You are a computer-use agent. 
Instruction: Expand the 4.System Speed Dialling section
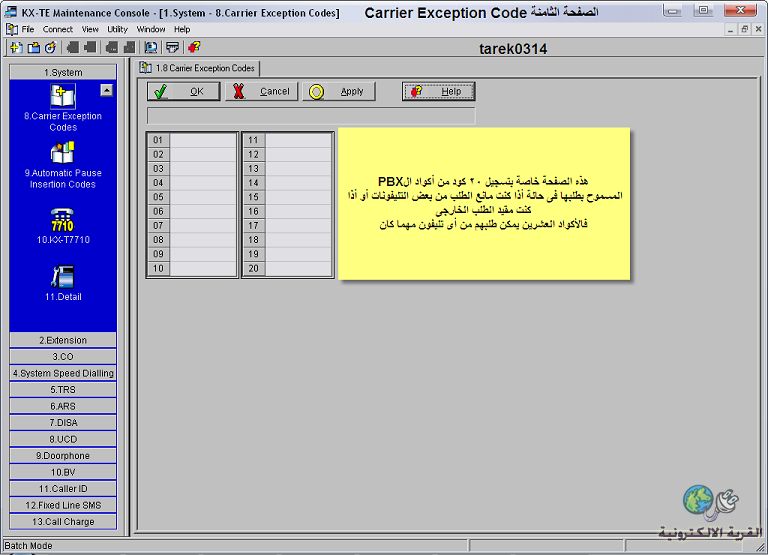click(x=63, y=373)
